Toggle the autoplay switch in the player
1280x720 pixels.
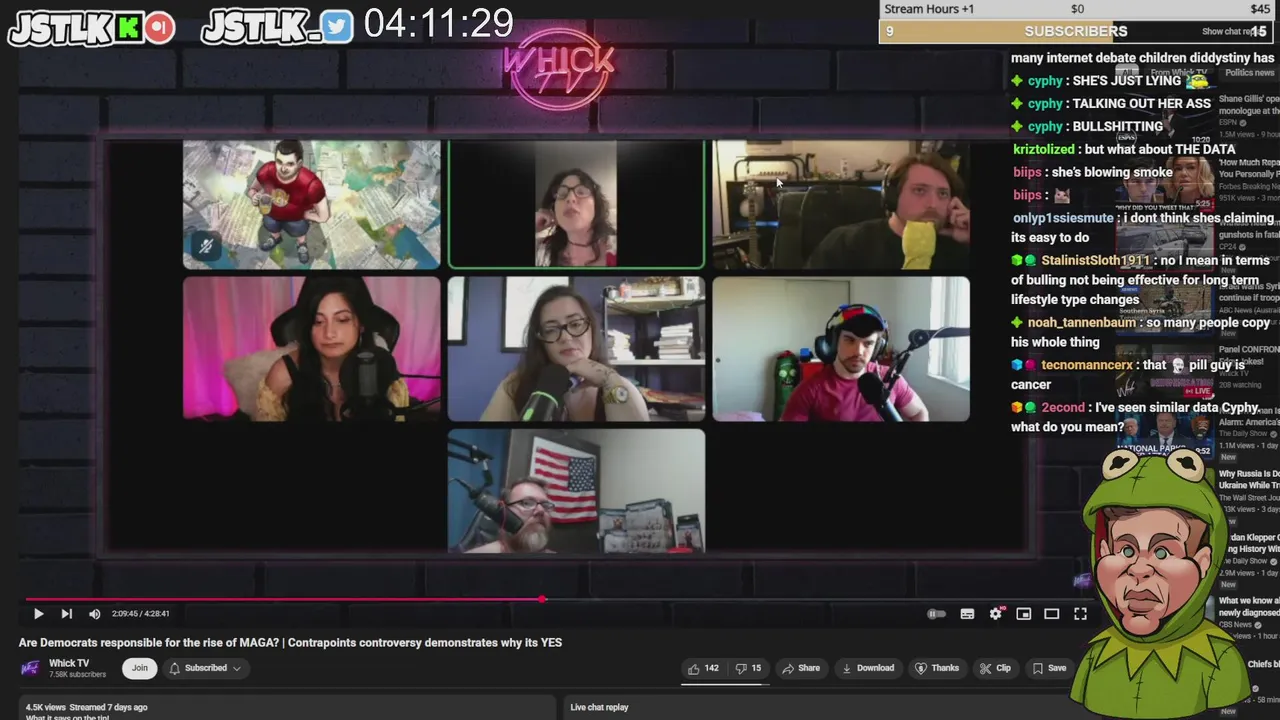tap(936, 614)
